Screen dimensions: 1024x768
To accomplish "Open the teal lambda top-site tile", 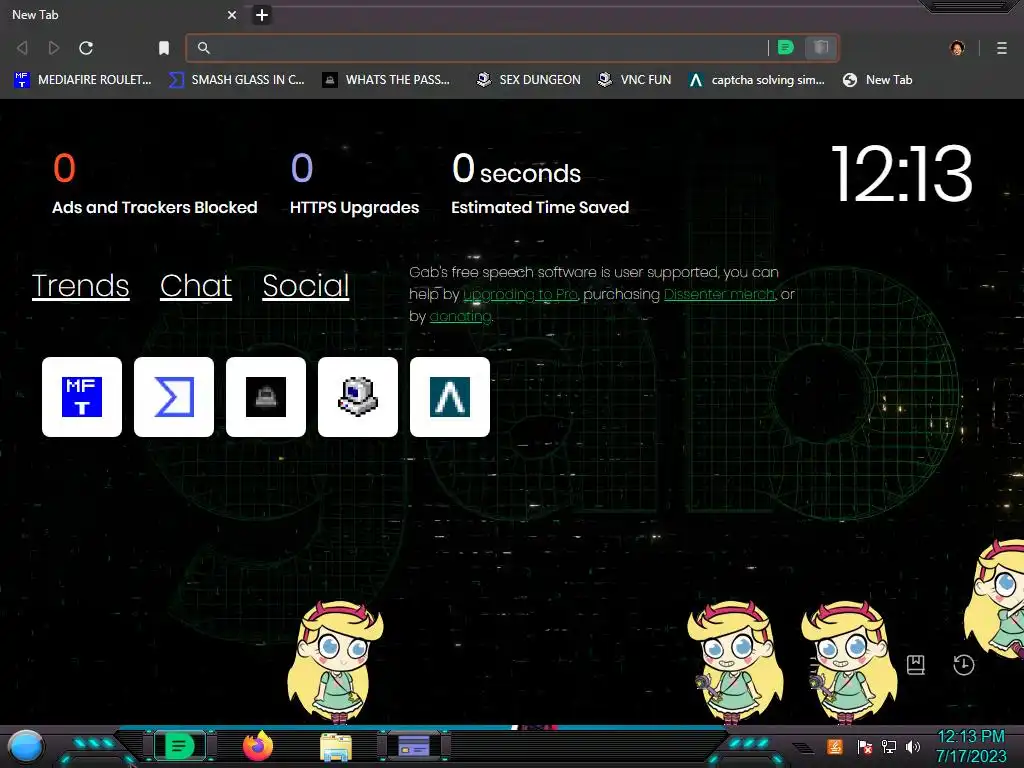I will tap(450, 396).
